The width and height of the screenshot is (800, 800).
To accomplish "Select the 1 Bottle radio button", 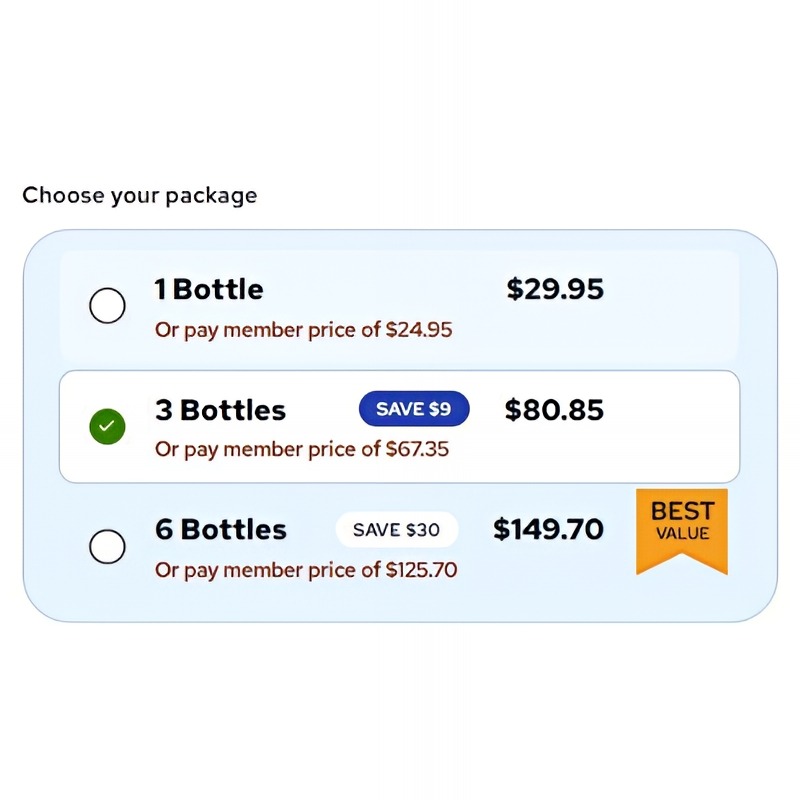I will coord(107,305).
